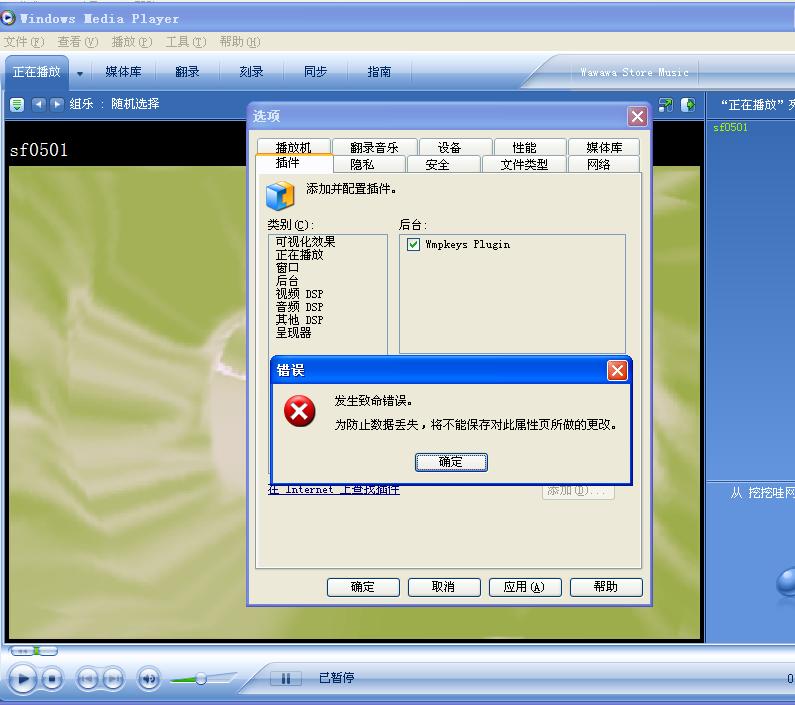Click the find plugins on Internet link
The image size is (795, 705).
coord(334,489)
